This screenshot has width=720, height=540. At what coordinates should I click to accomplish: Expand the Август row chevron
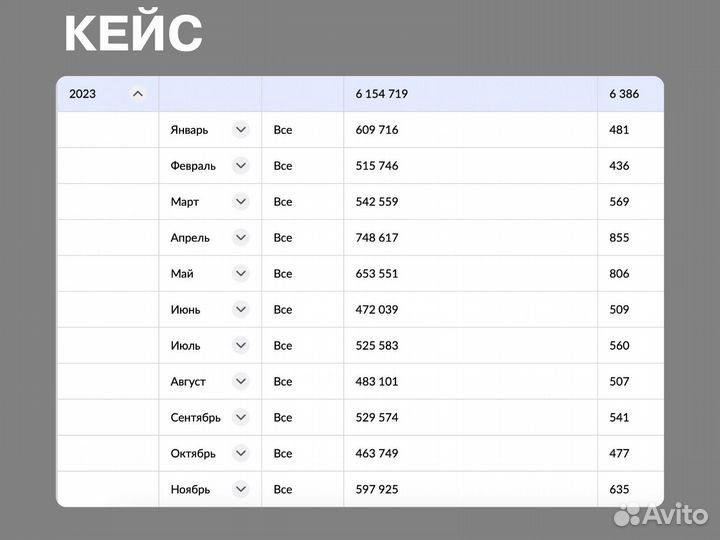point(240,382)
